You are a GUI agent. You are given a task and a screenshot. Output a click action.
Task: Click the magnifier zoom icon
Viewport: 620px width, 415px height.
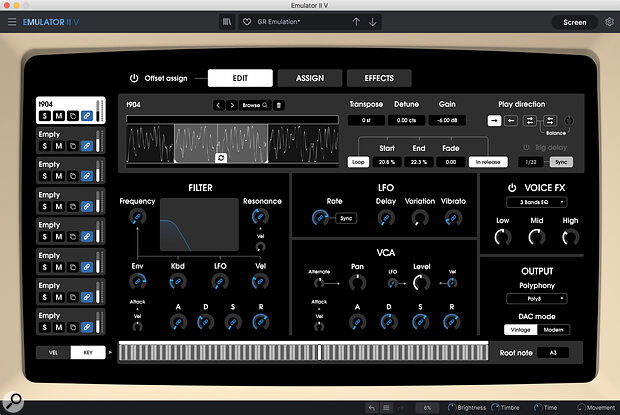(x=13, y=401)
